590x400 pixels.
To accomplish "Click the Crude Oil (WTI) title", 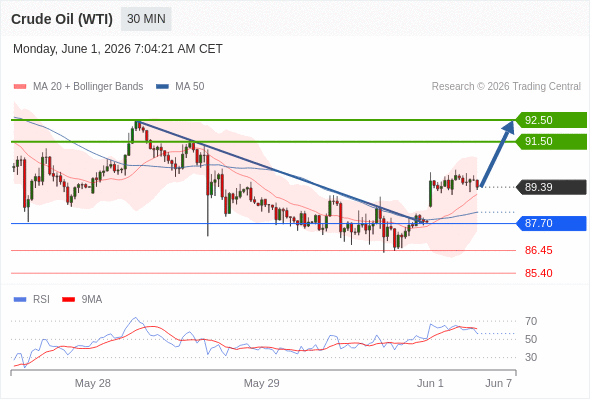I will [62, 19].
